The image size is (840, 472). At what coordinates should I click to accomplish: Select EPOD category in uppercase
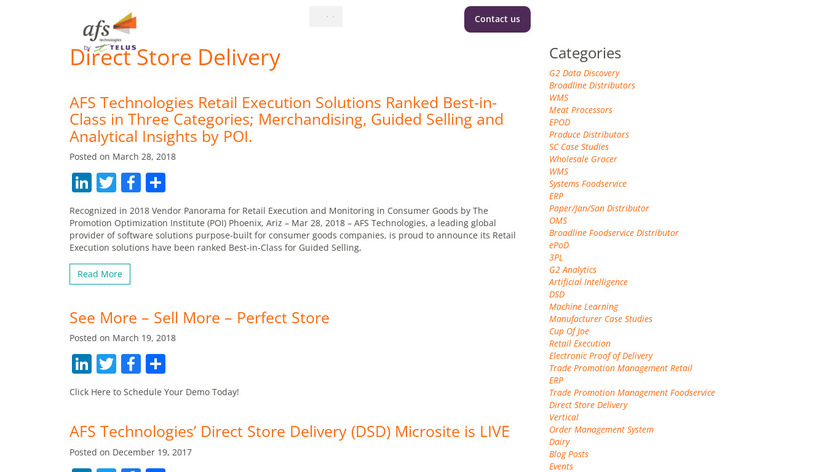(559, 122)
